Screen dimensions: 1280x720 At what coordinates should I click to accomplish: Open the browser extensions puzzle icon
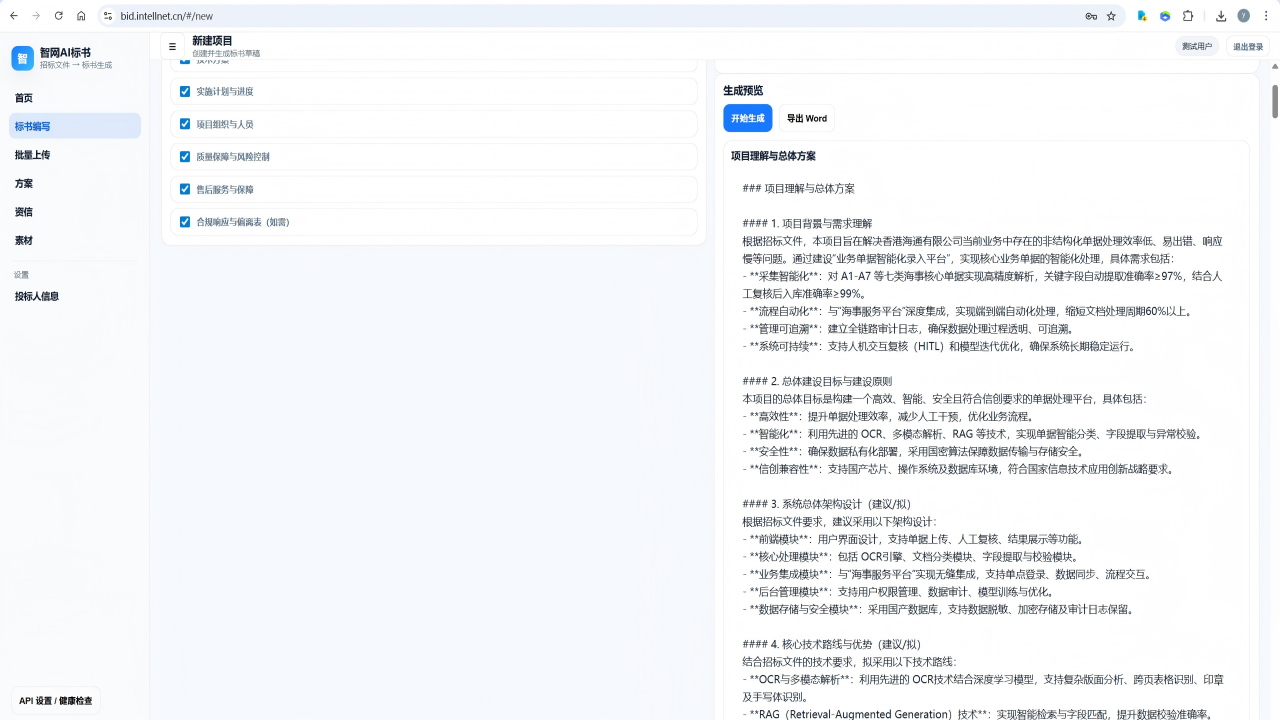[1188, 16]
